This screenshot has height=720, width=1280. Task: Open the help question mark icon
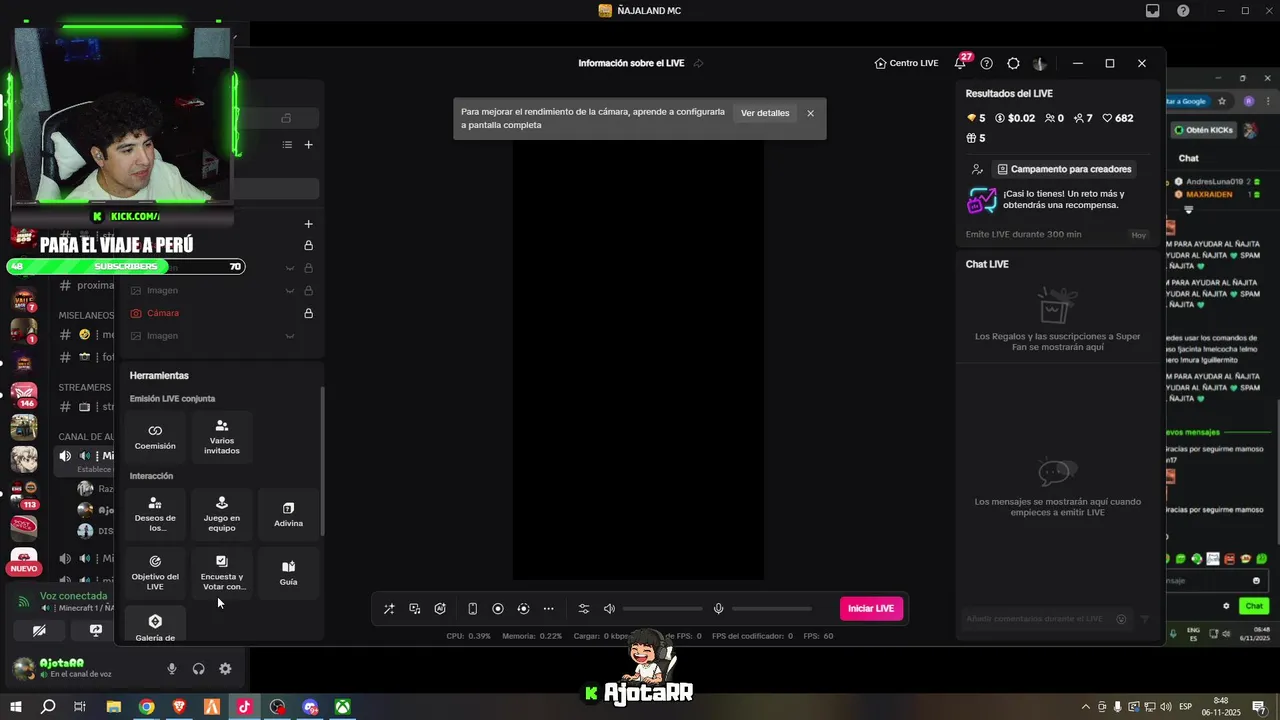click(x=987, y=63)
